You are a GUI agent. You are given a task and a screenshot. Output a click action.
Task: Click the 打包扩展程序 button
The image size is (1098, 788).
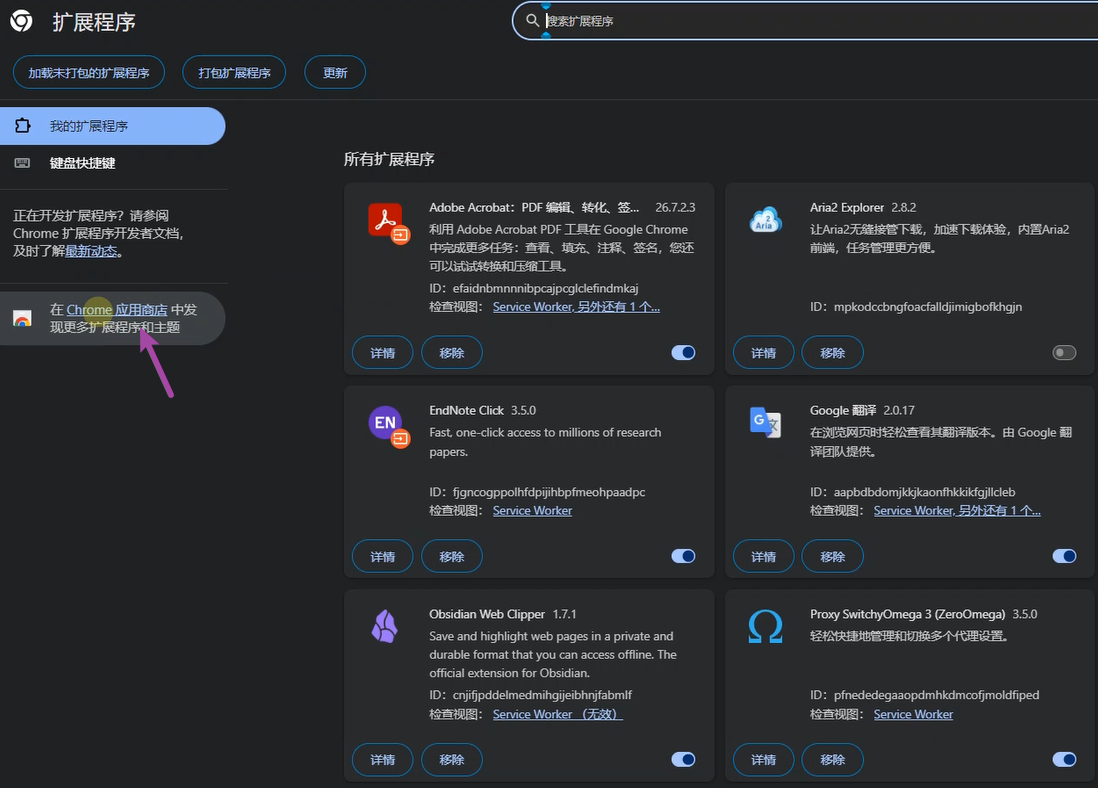(x=234, y=72)
